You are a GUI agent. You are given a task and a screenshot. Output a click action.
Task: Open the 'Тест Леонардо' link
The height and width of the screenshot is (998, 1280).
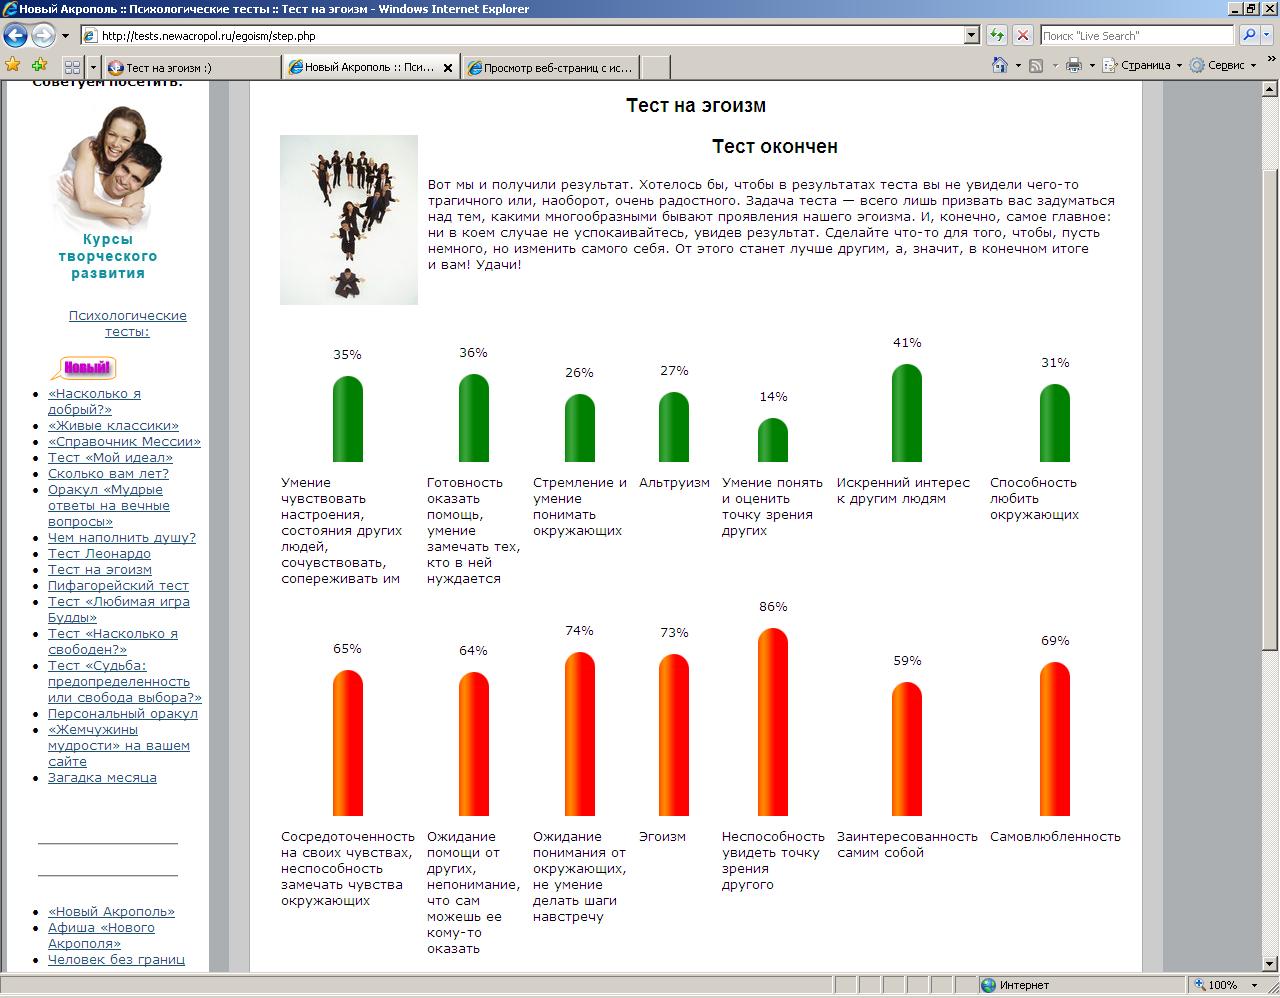click(x=99, y=553)
